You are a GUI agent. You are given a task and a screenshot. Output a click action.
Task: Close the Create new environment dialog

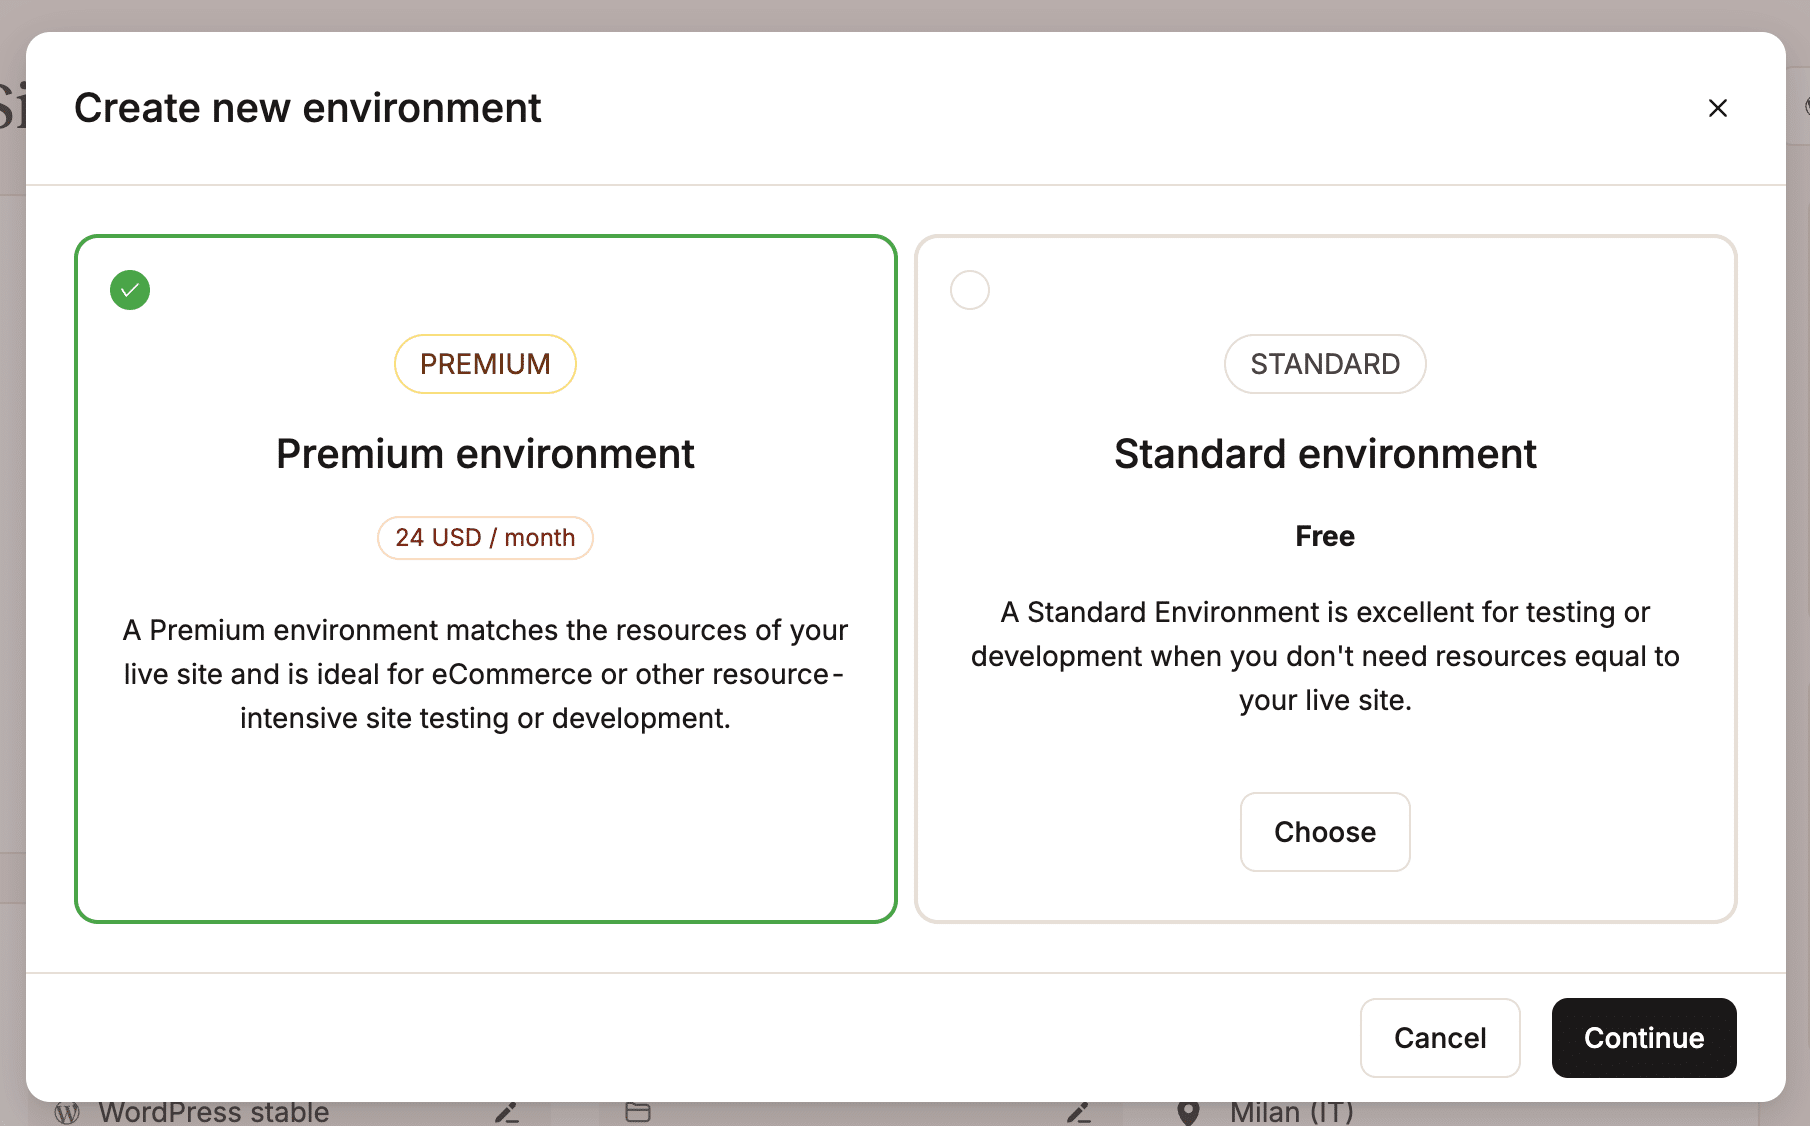(1718, 108)
